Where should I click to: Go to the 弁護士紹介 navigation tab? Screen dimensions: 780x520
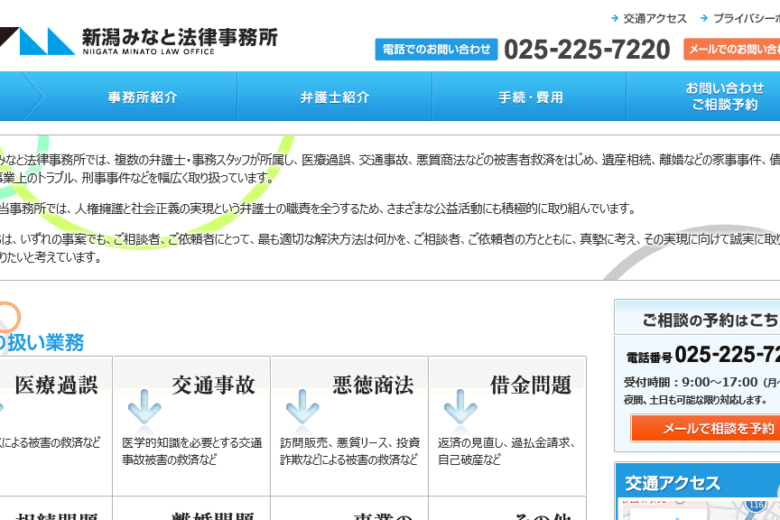[x=334, y=97]
